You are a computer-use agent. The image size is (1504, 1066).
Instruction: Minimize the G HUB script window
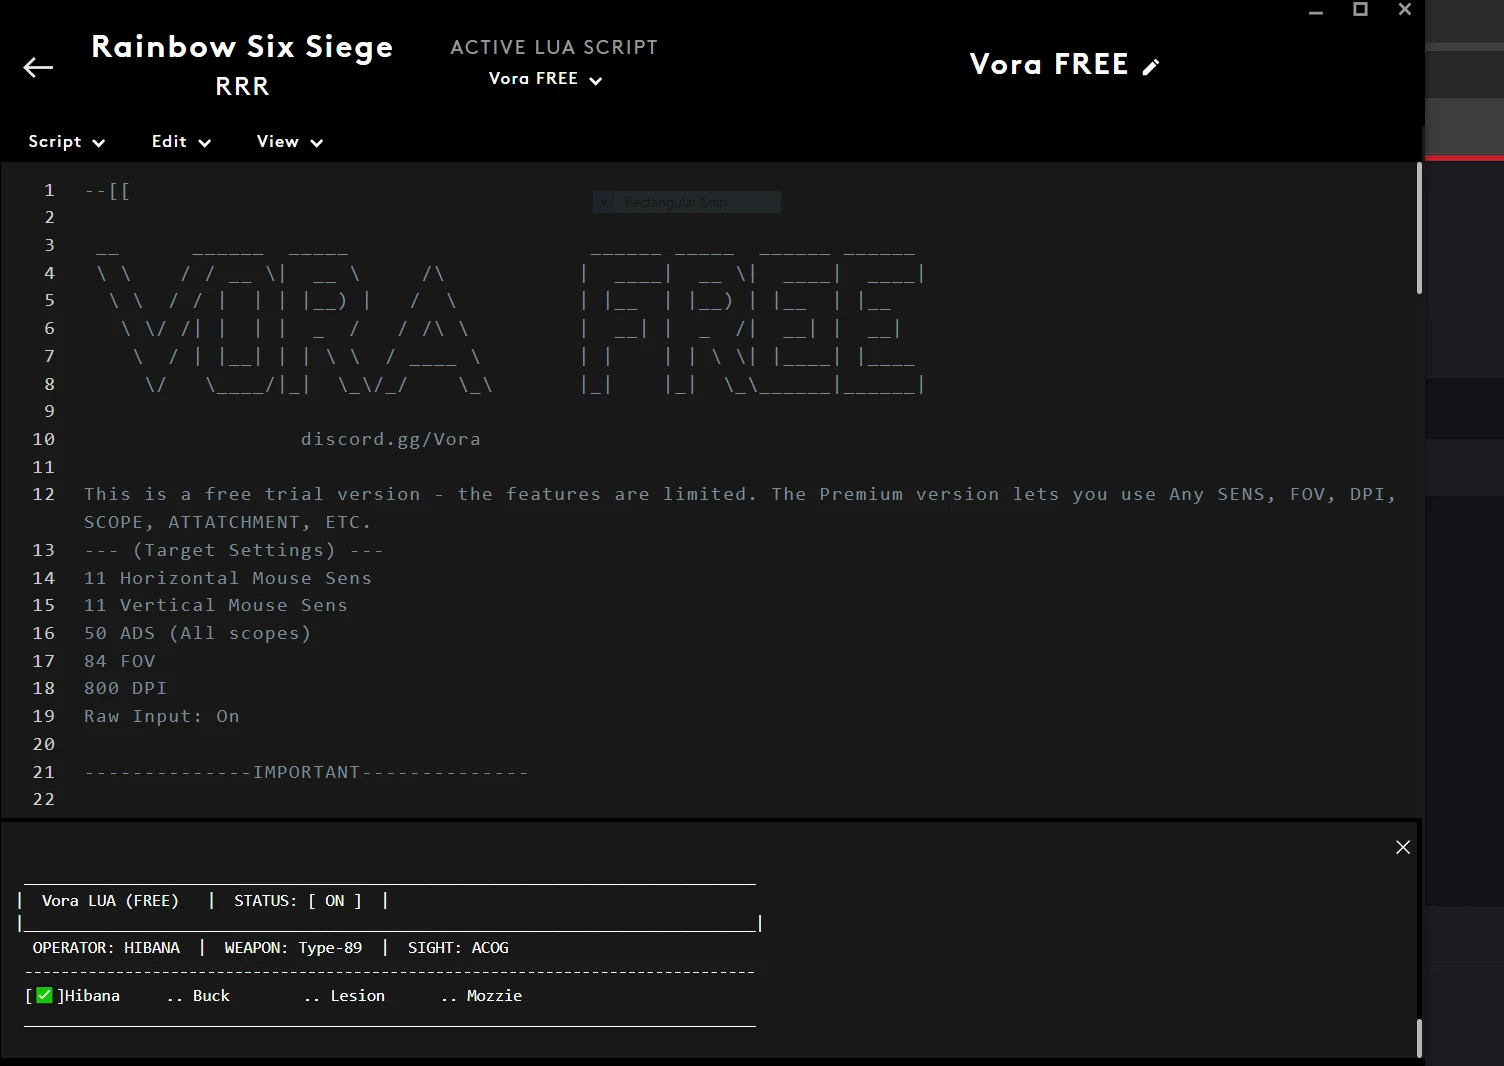click(1316, 11)
